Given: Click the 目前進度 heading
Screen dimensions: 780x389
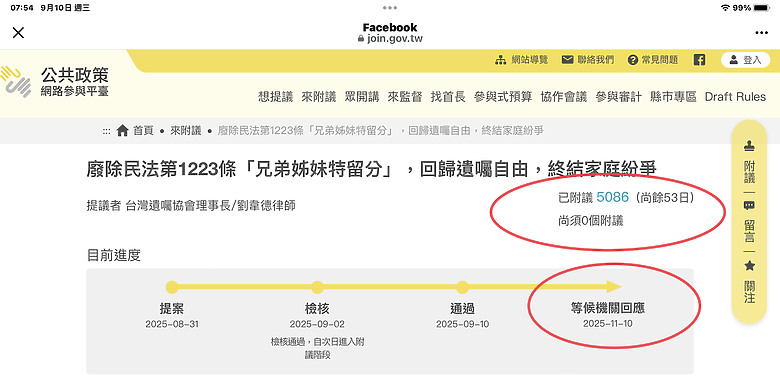Looking at the screenshot, I should 113,256.
